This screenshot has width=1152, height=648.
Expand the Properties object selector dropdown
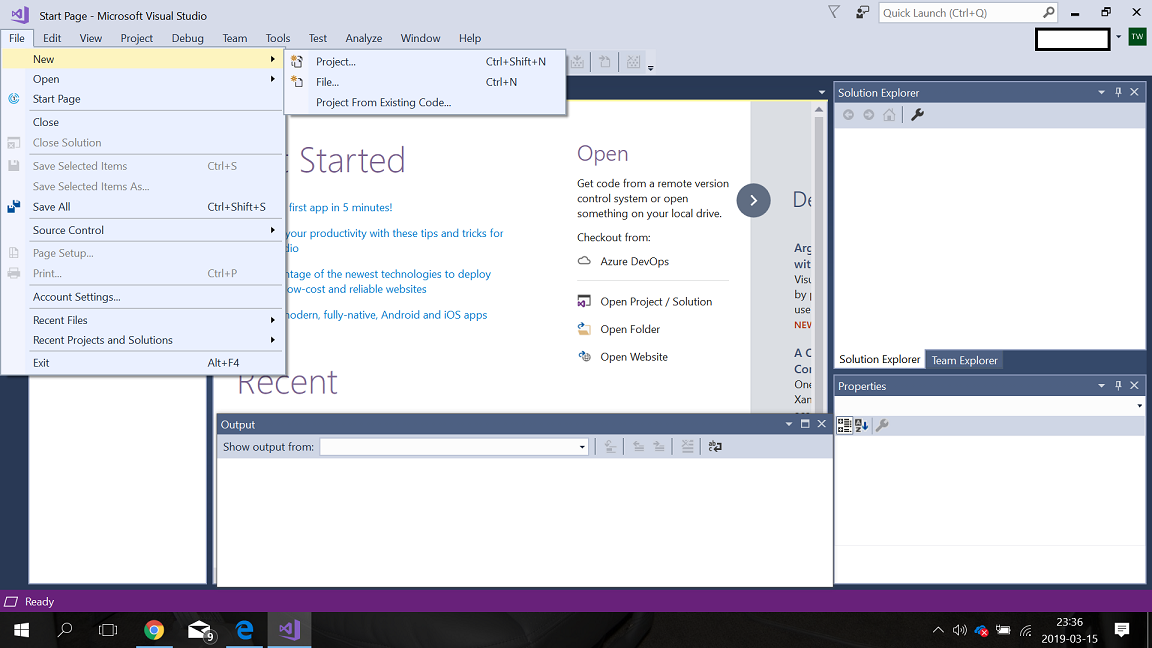coord(1140,406)
